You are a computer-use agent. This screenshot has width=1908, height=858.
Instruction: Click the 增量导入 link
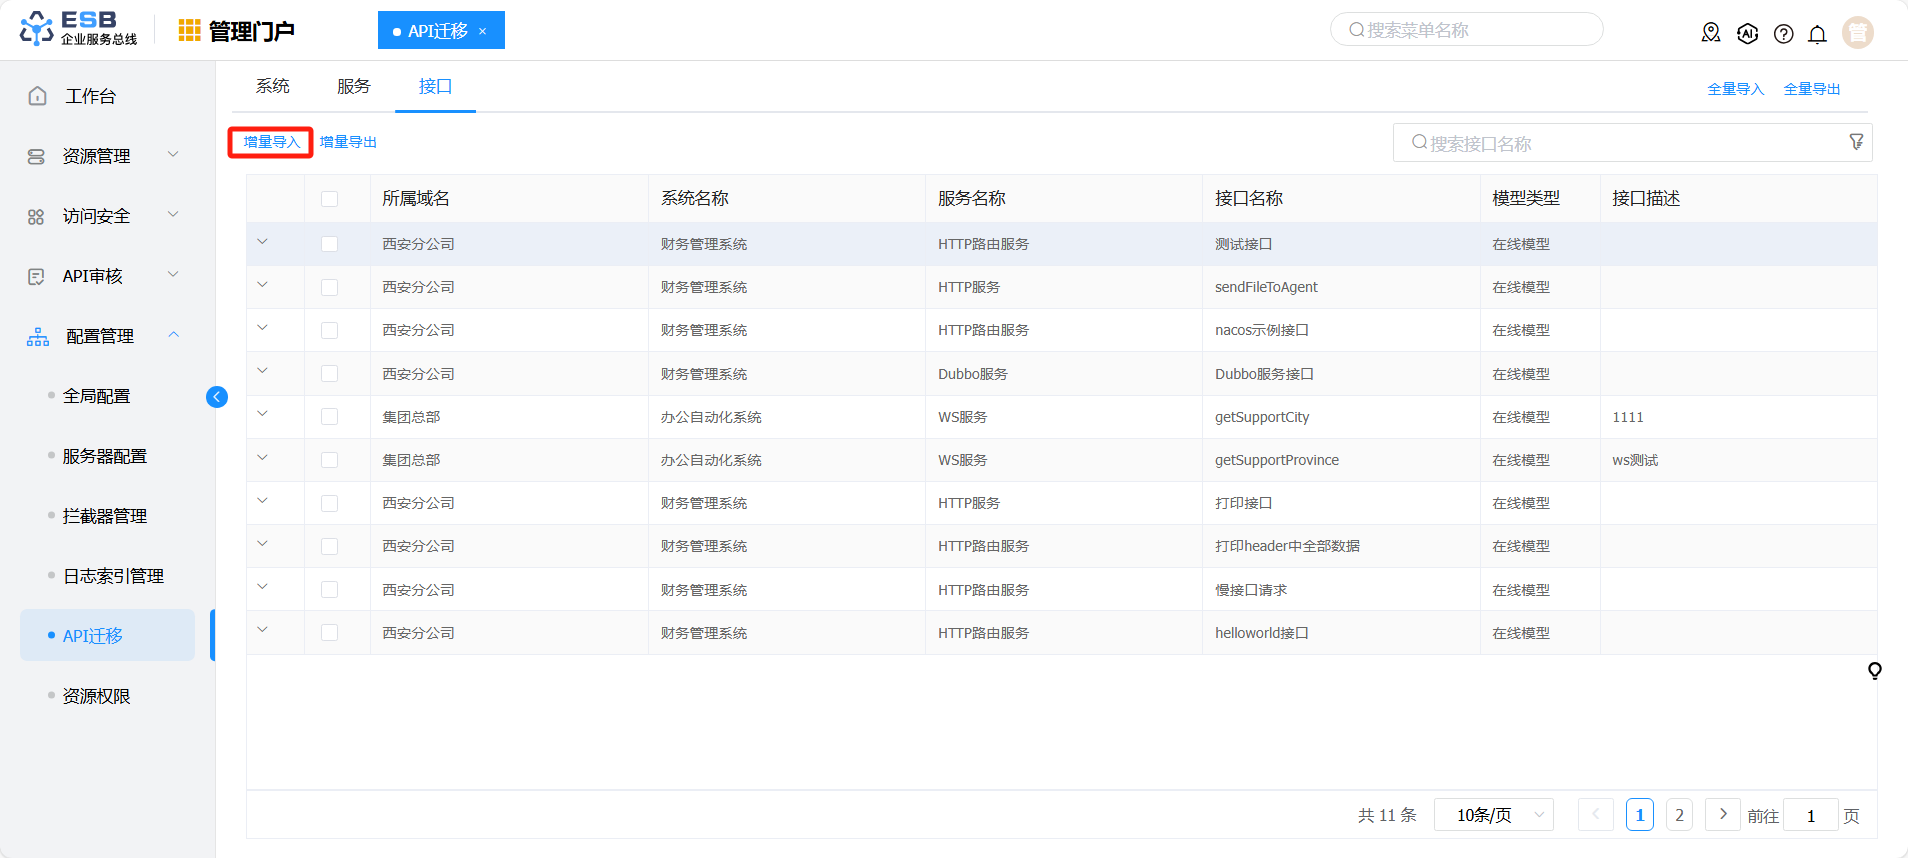(x=271, y=142)
